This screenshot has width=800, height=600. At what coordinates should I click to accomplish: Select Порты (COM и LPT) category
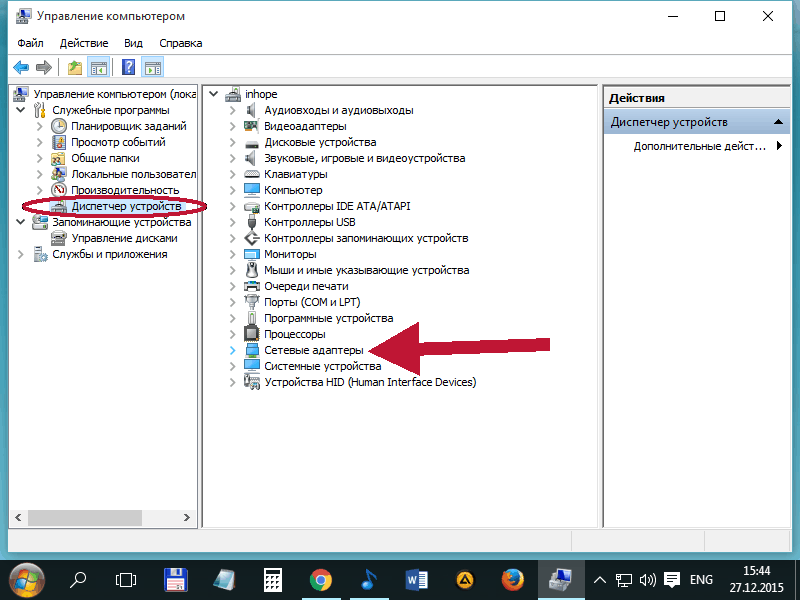coord(312,302)
